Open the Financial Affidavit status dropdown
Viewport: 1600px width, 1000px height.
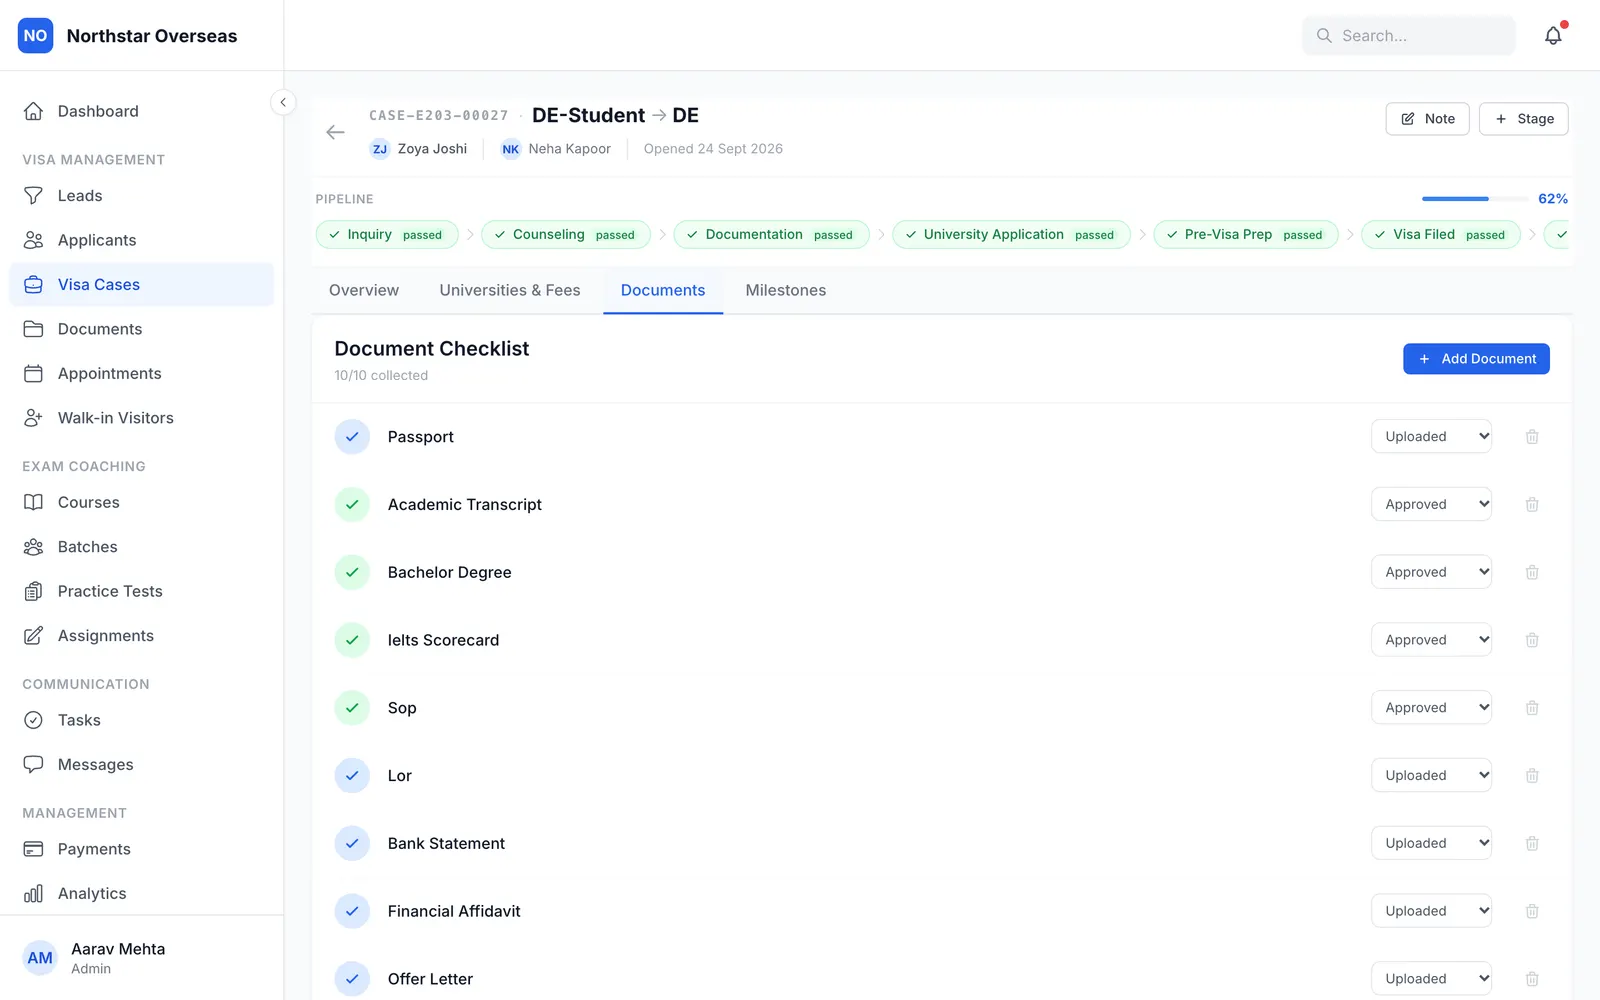[1431, 911]
